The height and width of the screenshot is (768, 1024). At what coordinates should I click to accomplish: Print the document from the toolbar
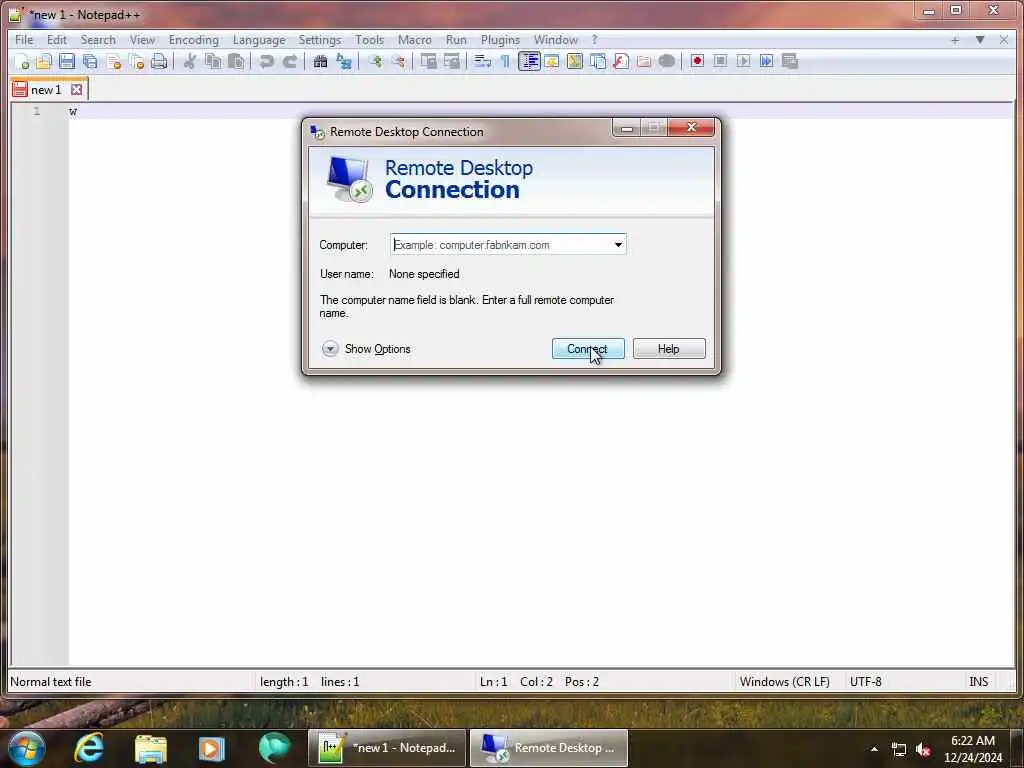(159, 61)
